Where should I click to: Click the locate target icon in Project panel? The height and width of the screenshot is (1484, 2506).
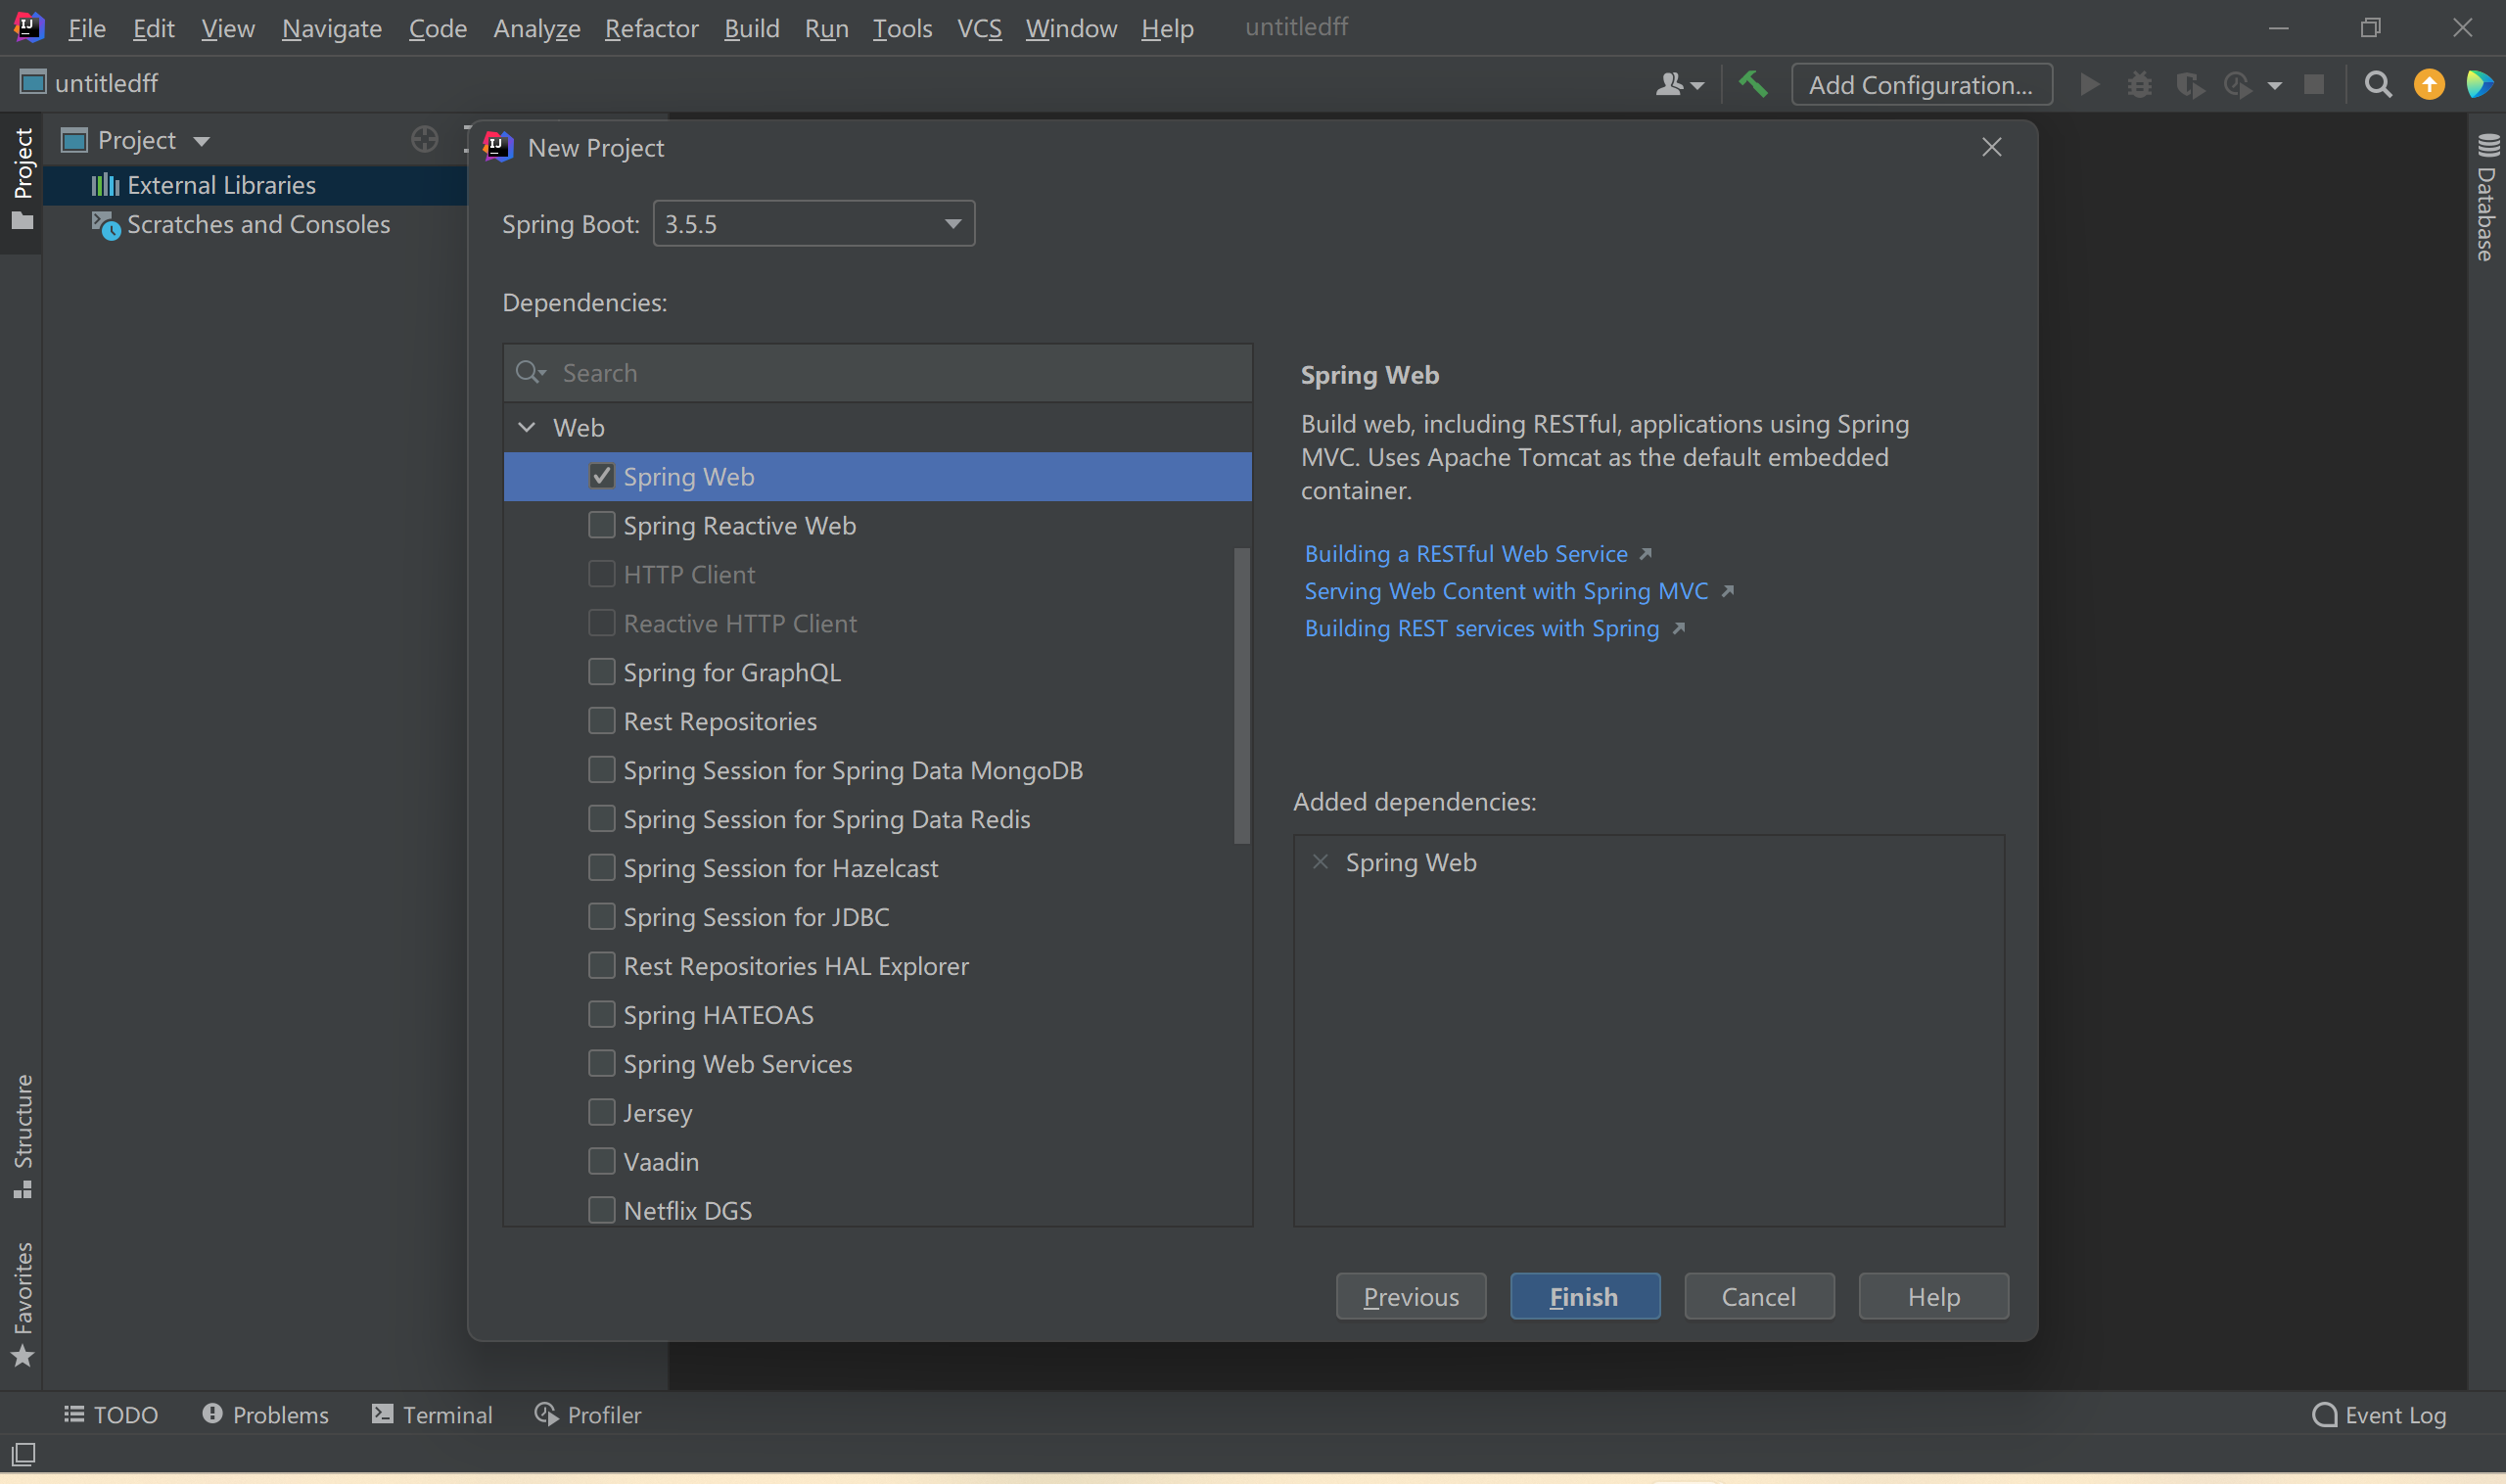(424, 140)
